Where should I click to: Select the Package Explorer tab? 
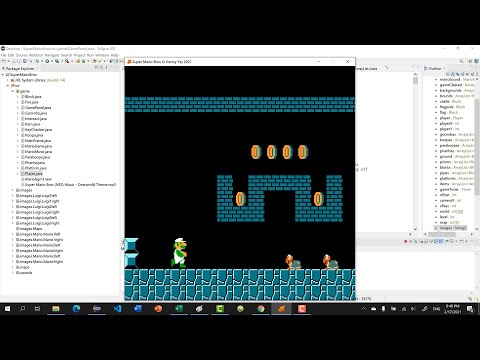pos(20,68)
